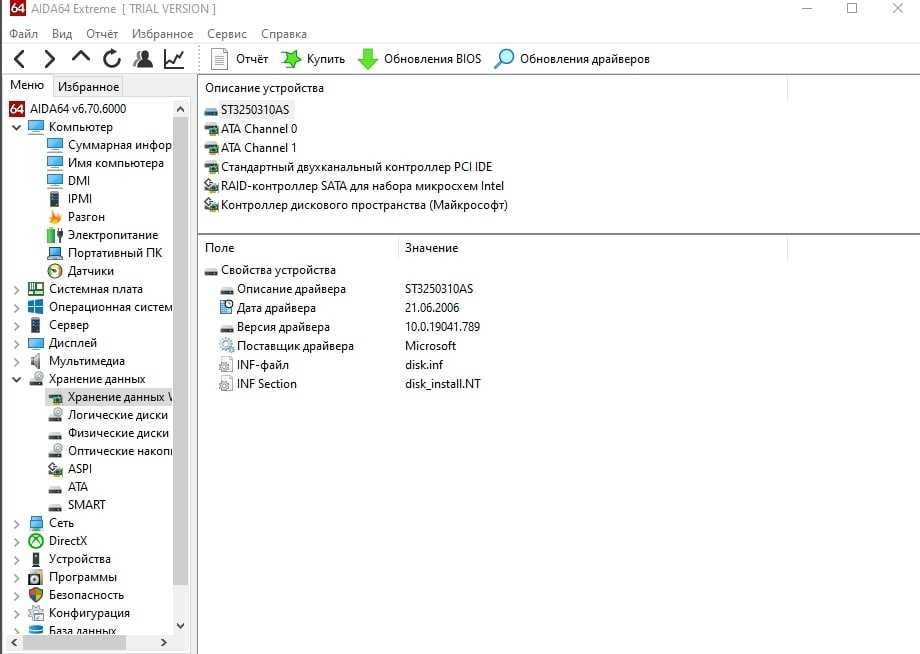Open user list via the person icon in toolbar

click(x=143, y=59)
